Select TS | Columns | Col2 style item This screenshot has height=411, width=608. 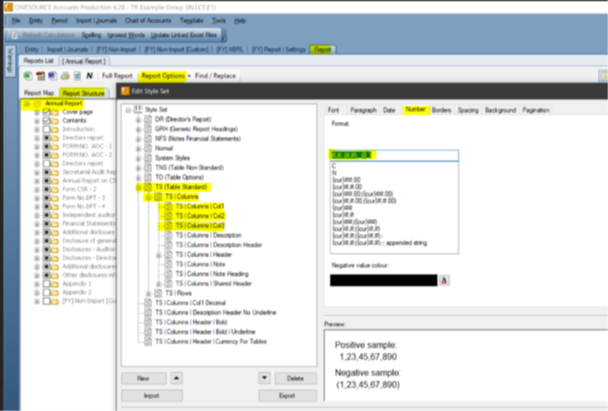[x=199, y=215]
